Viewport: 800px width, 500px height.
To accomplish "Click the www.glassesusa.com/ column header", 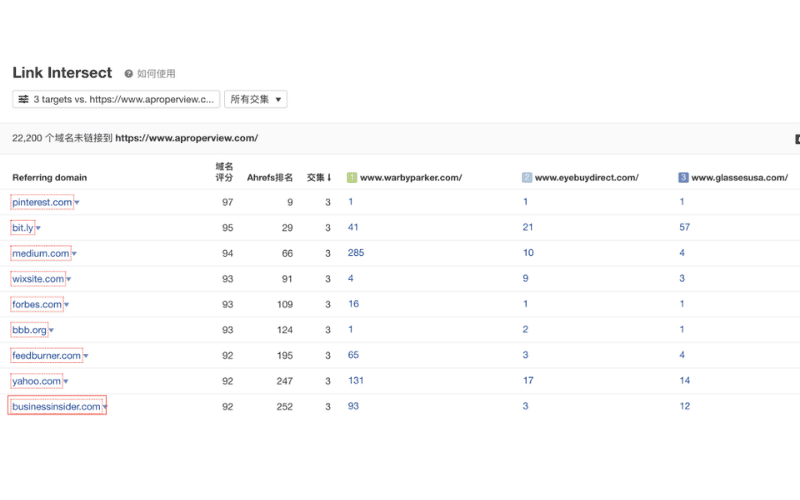I will [740, 178].
